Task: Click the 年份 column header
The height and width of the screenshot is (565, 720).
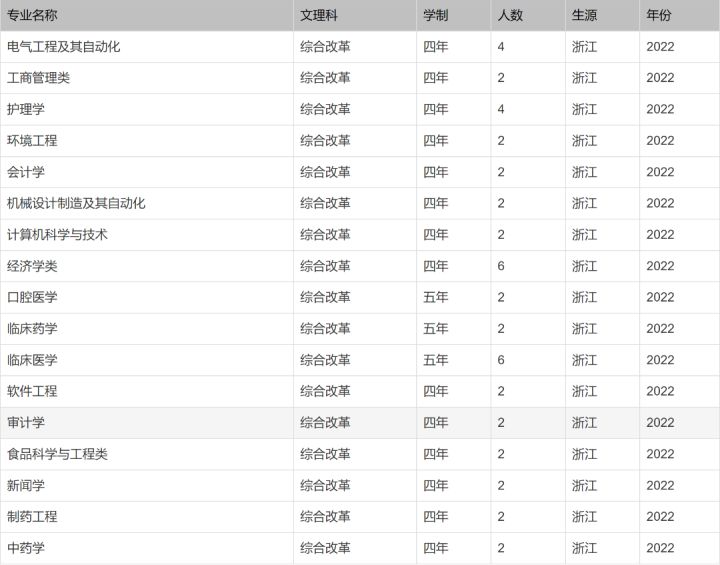Action: tap(659, 15)
